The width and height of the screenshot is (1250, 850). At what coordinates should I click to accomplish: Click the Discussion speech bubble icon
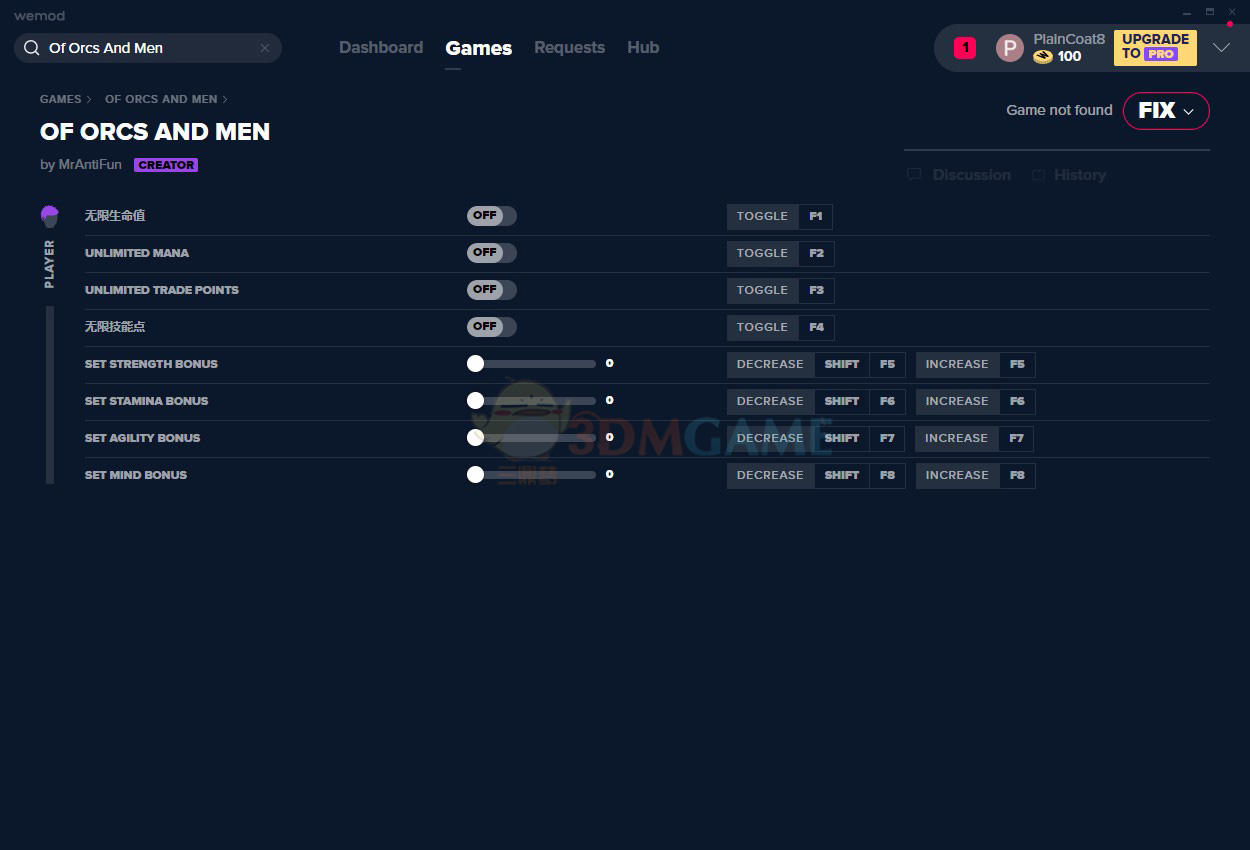(914, 175)
